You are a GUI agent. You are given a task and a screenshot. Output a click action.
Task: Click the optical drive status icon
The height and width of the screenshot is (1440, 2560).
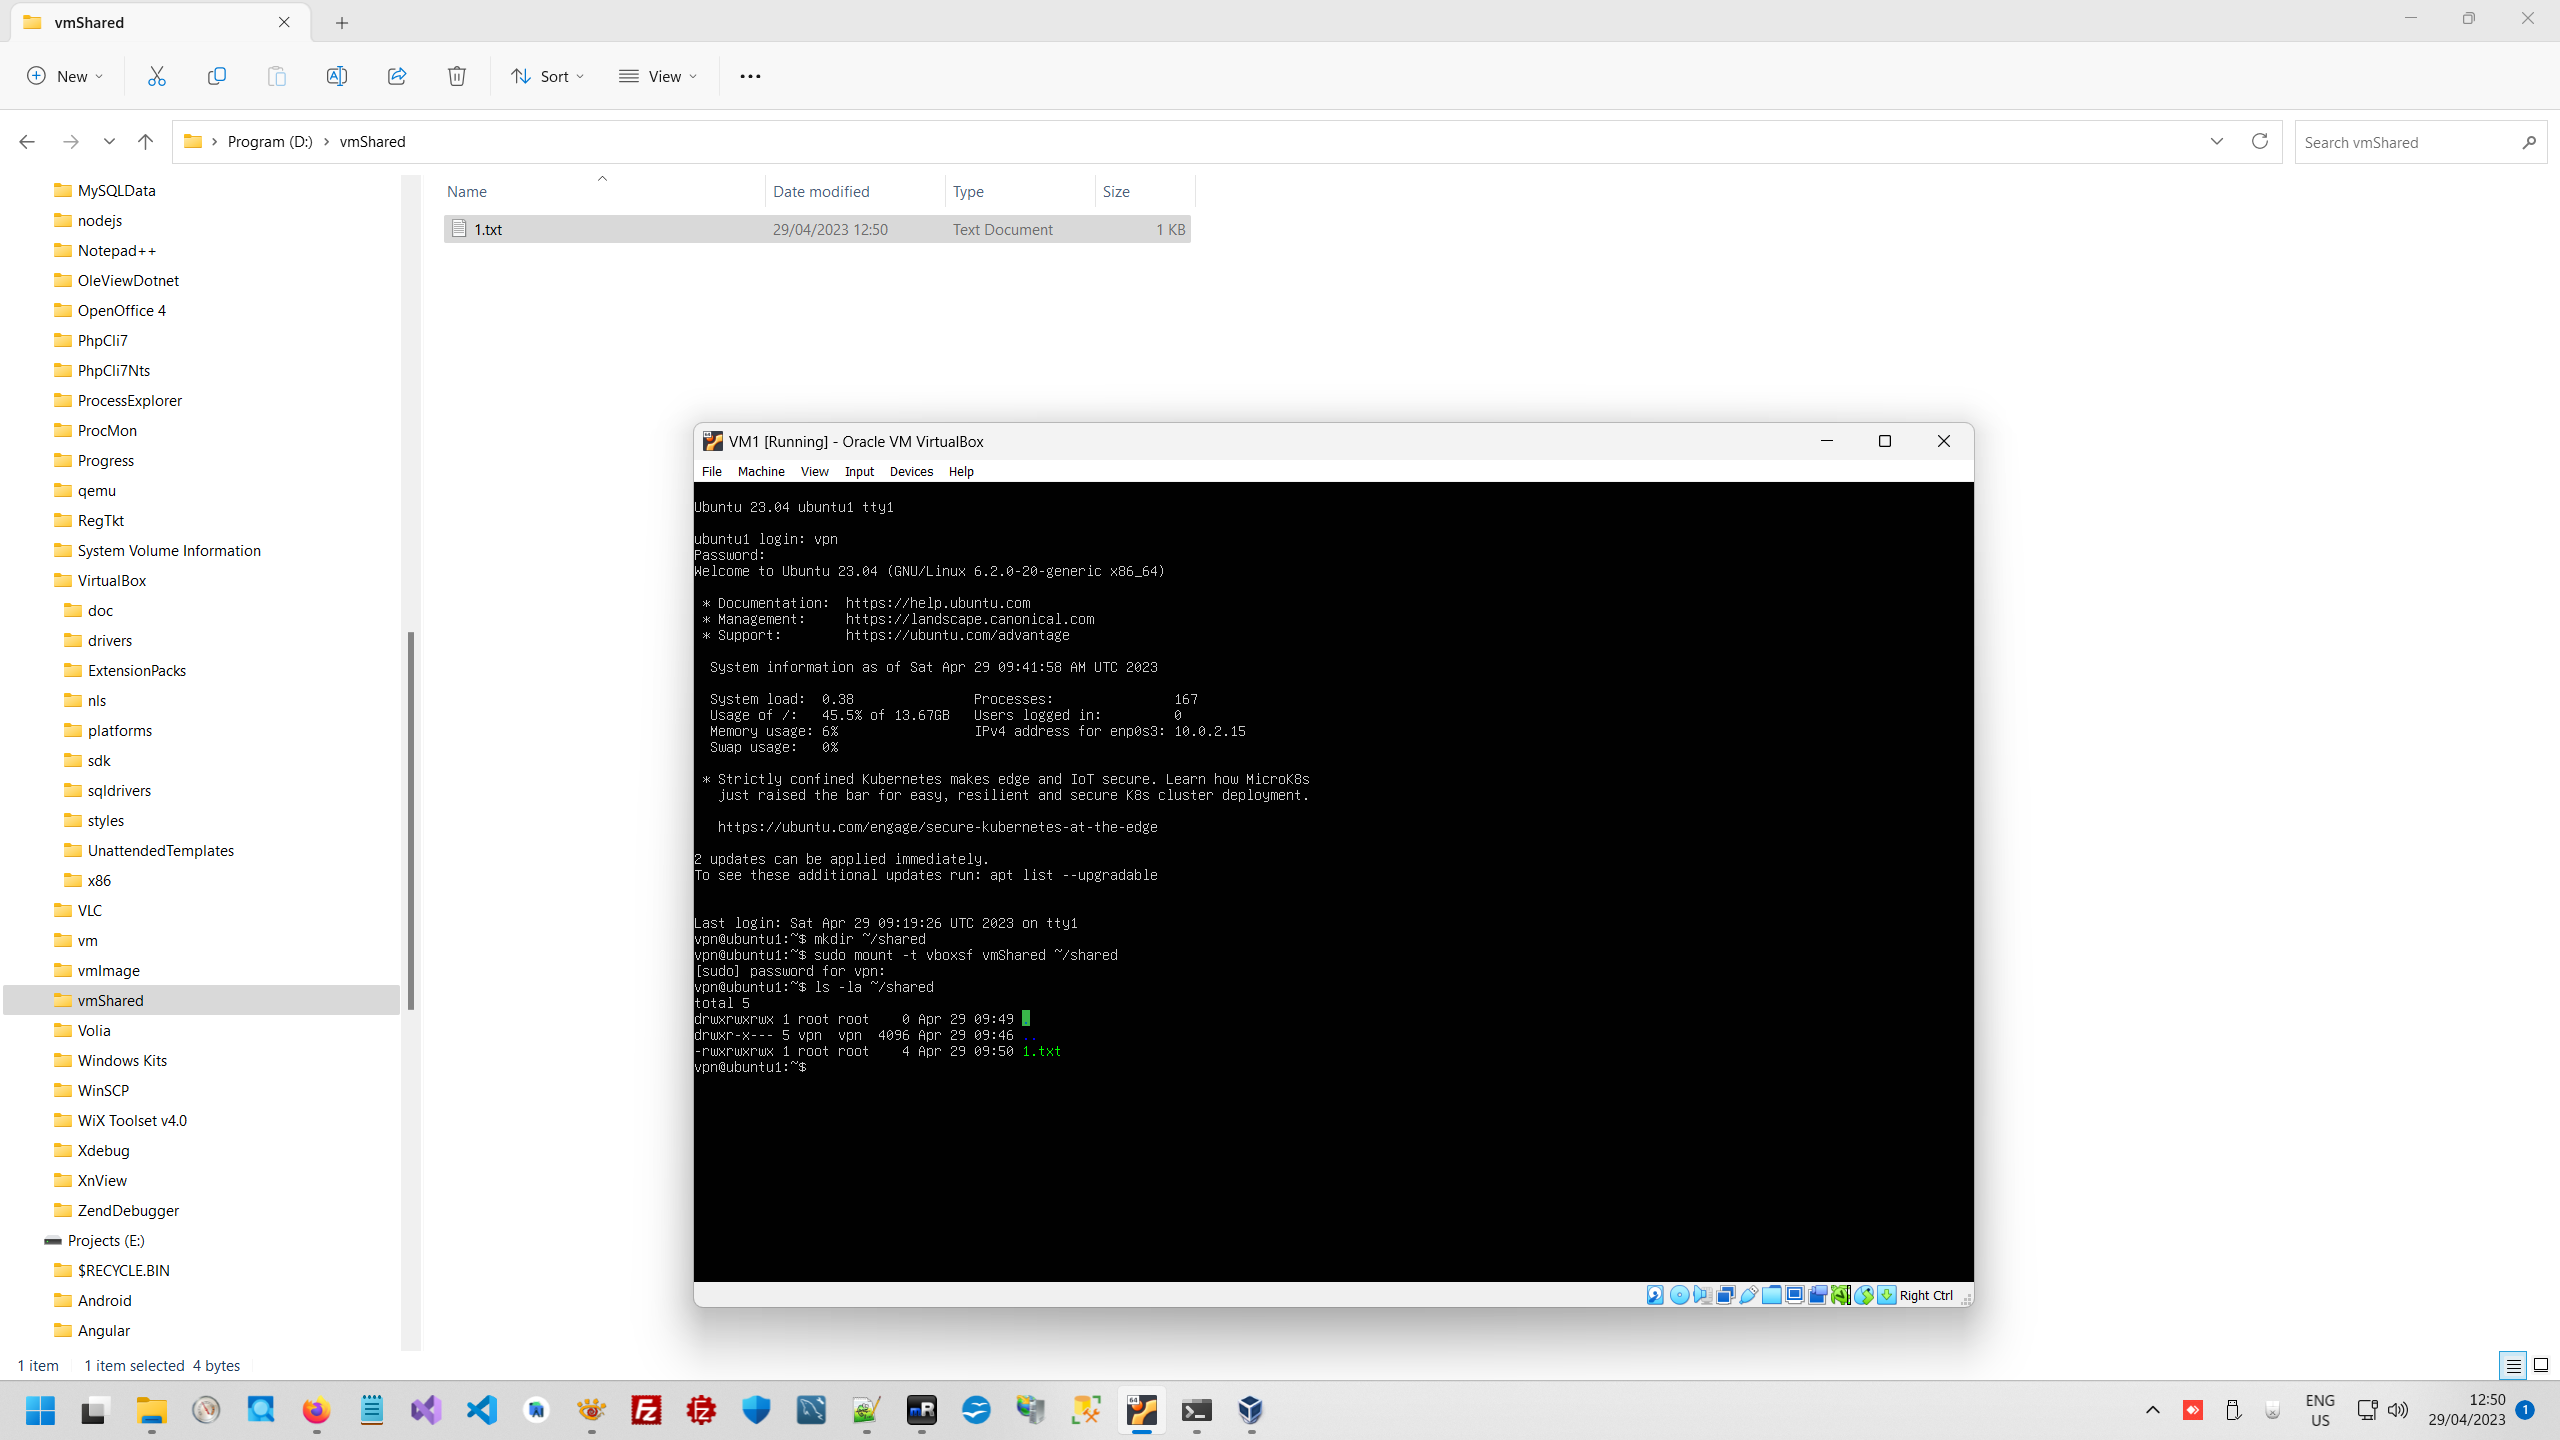click(x=1679, y=1295)
